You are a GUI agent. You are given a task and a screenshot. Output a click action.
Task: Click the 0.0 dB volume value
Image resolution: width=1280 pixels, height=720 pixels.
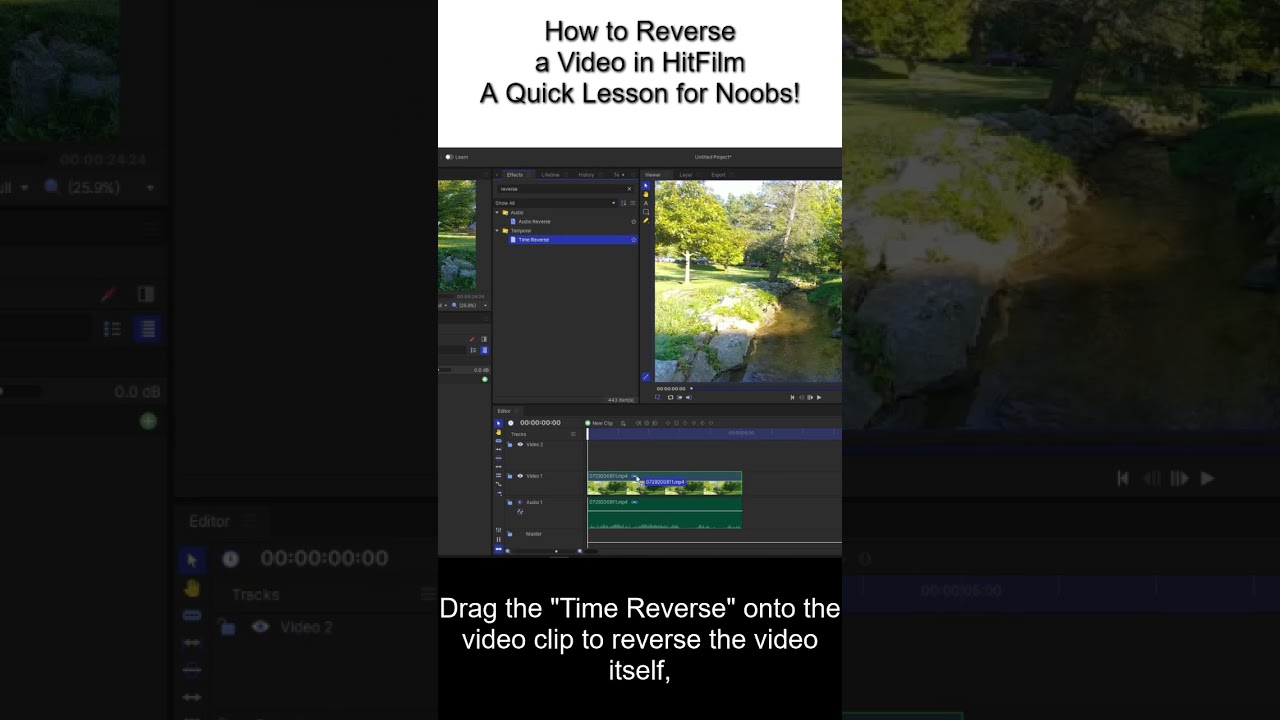point(481,370)
